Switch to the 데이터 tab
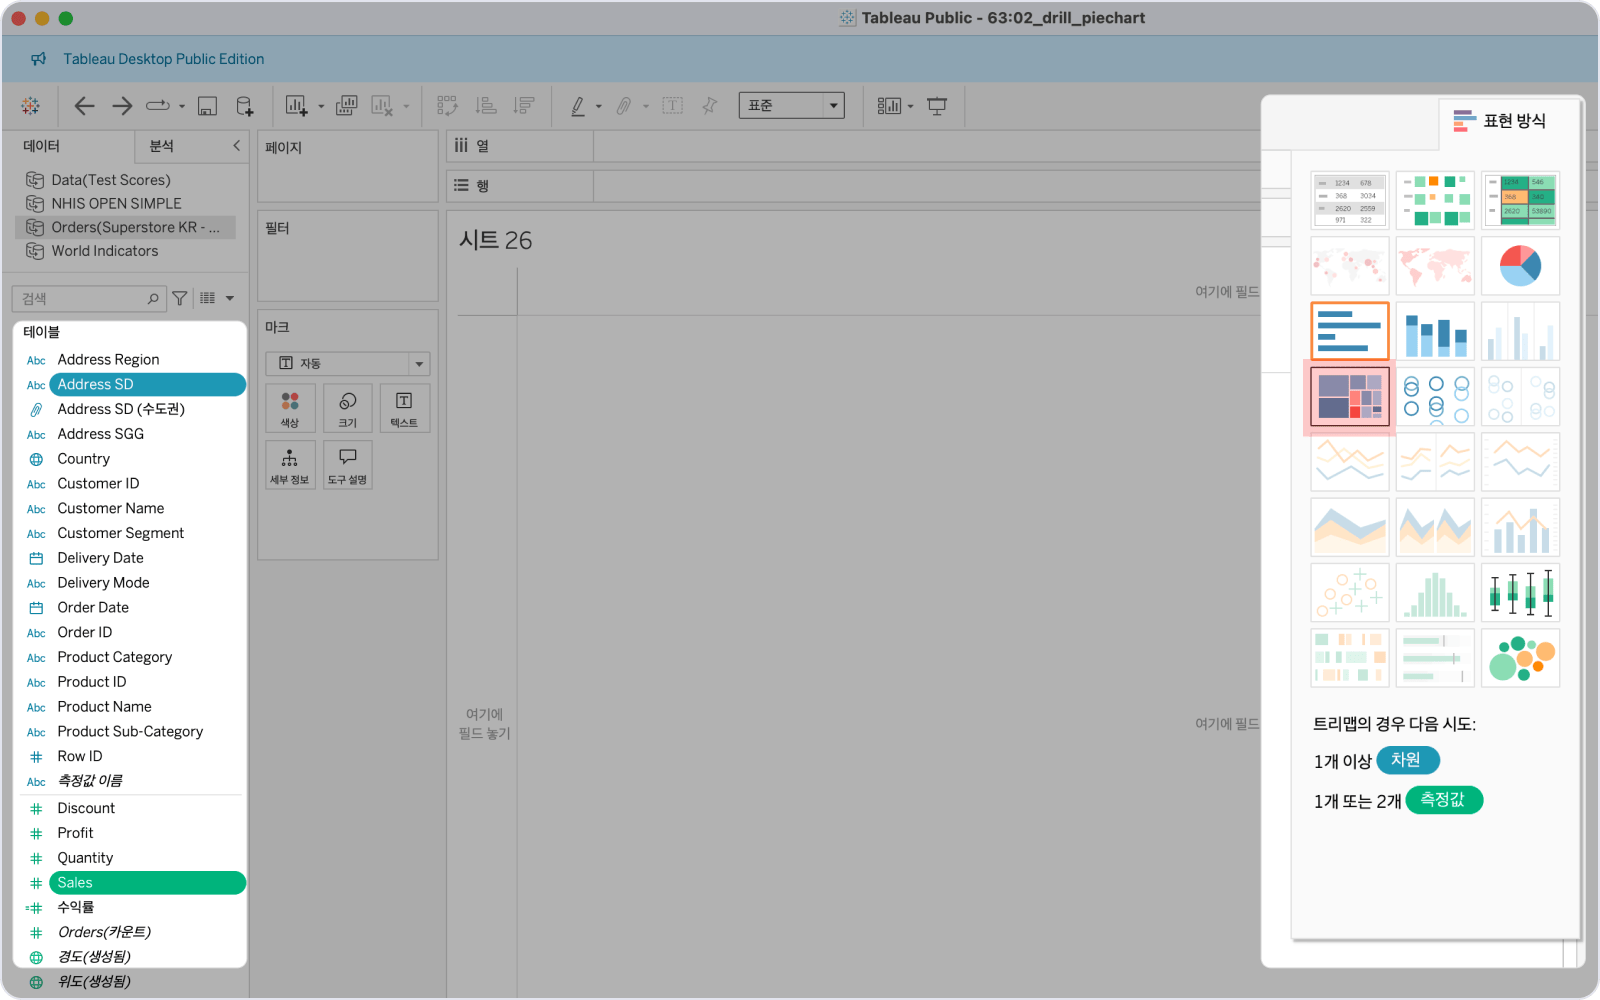The image size is (1600, 1000). (42, 146)
